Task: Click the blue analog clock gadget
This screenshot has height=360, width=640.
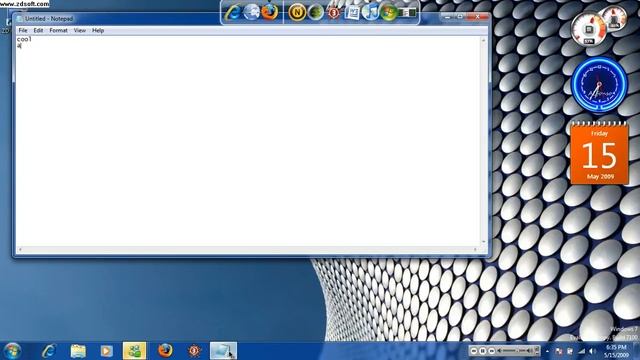Action: (599, 84)
